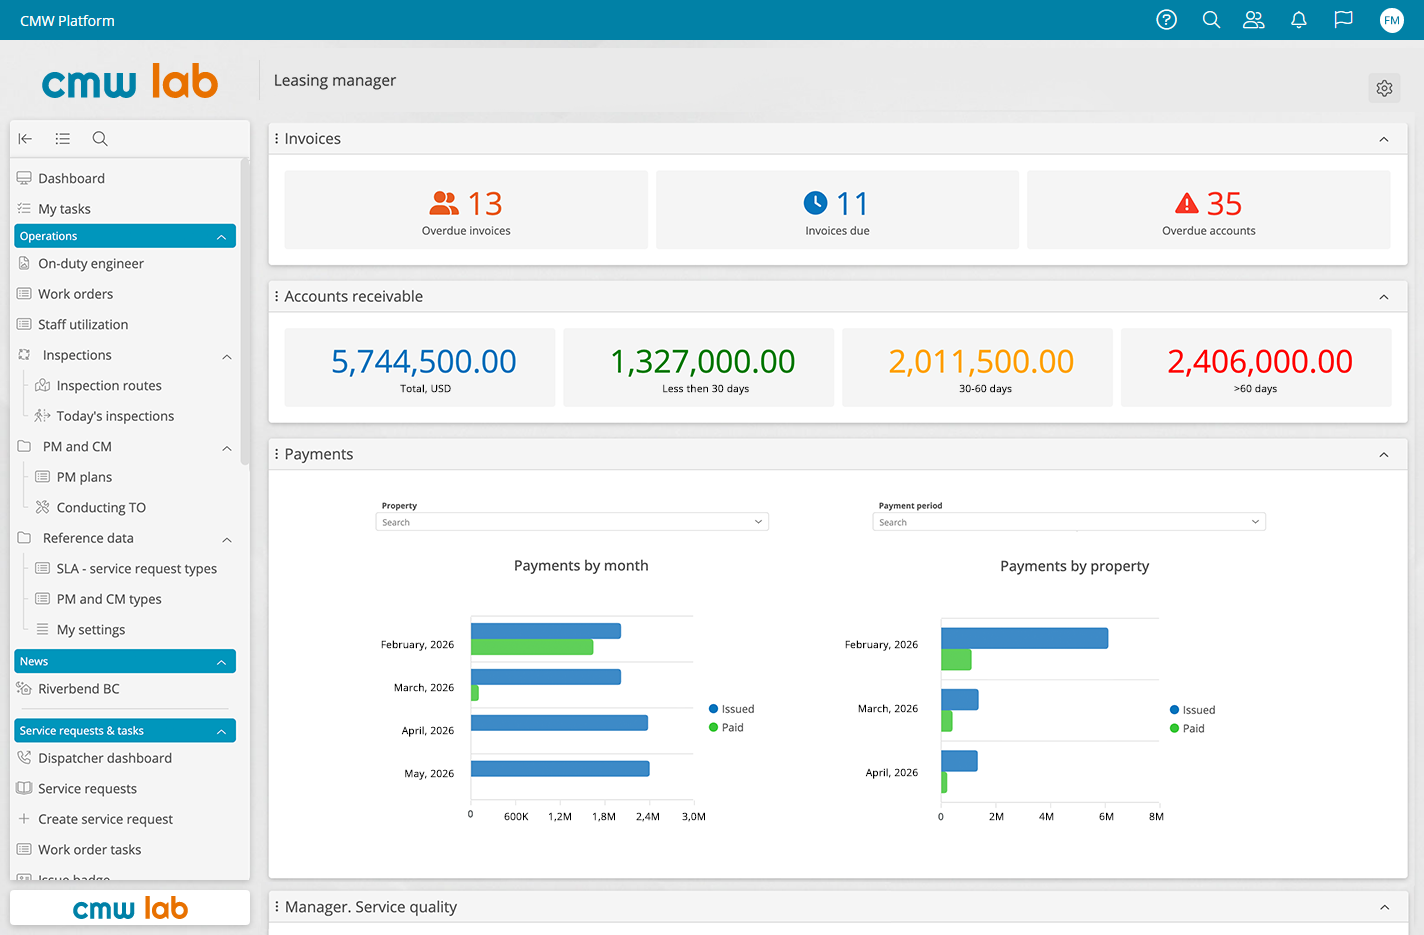Click the flag icon in top bar
The width and height of the screenshot is (1424, 935).
click(1343, 20)
